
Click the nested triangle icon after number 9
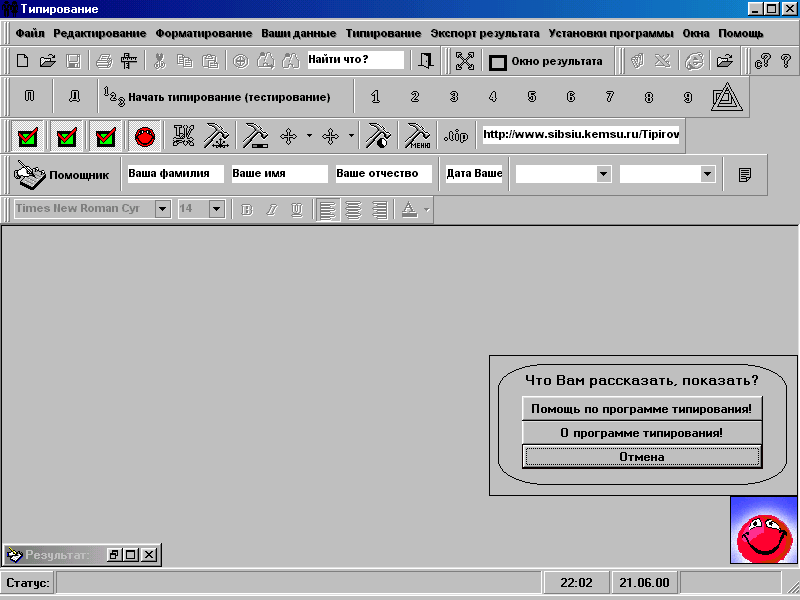coord(727,96)
